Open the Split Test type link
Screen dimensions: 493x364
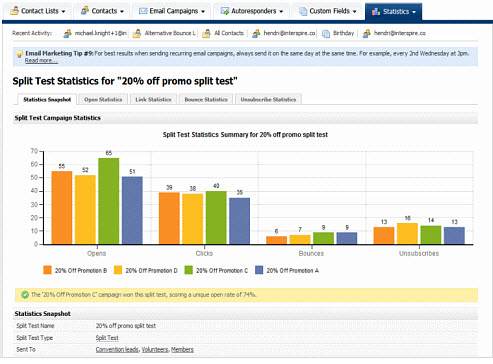click(x=107, y=338)
